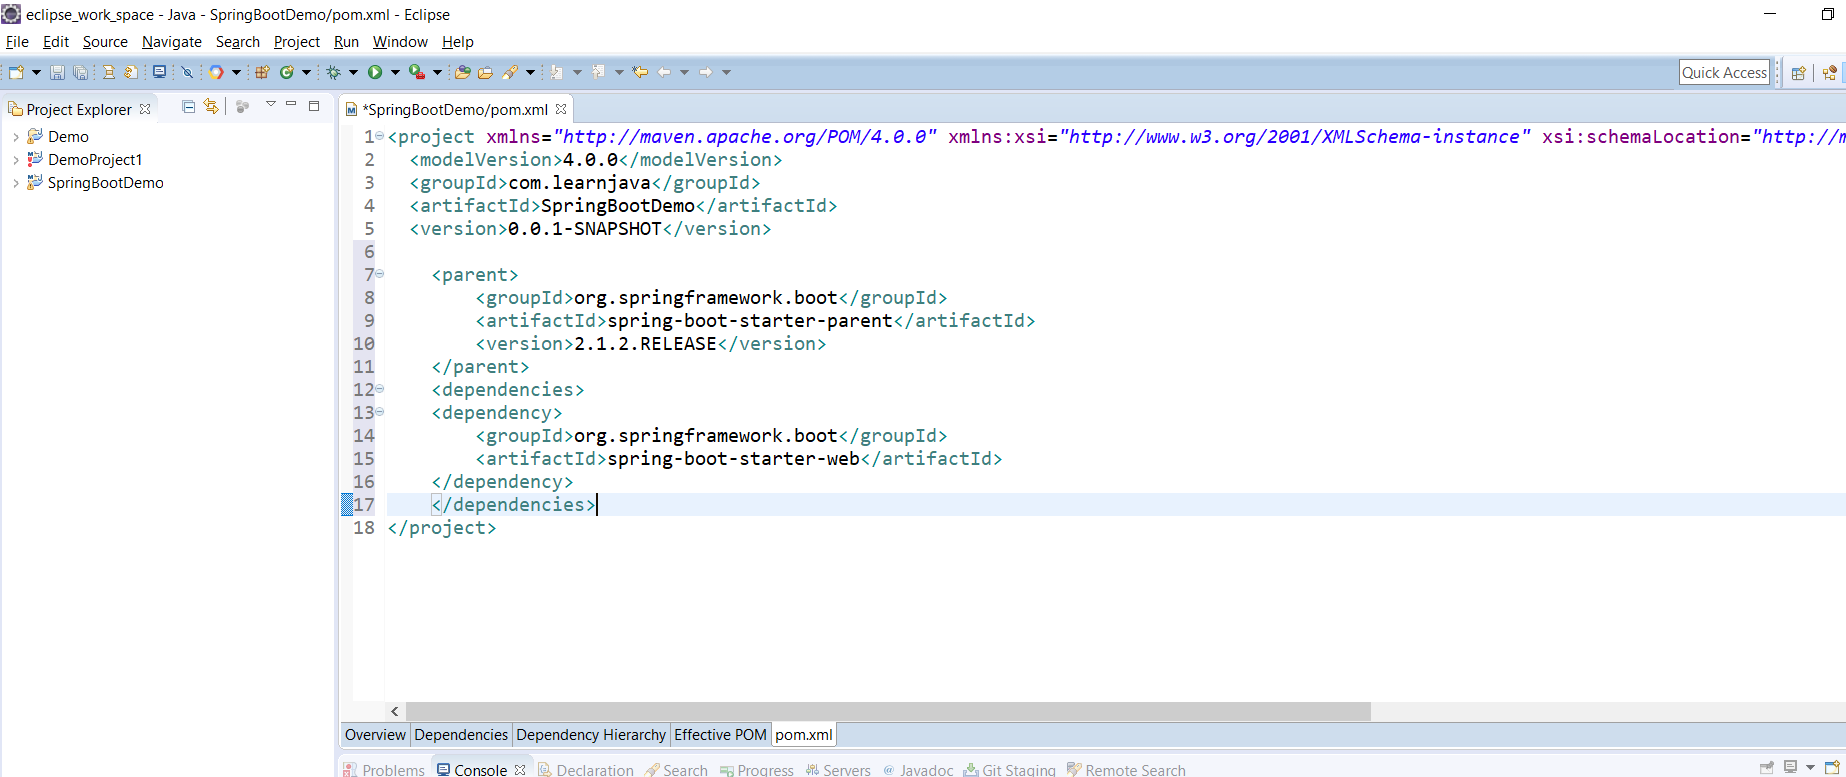Viewport: 1846px width, 777px height.
Task: Open the New Java Class dropdown arrow
Action: click(x=306, y=72)
